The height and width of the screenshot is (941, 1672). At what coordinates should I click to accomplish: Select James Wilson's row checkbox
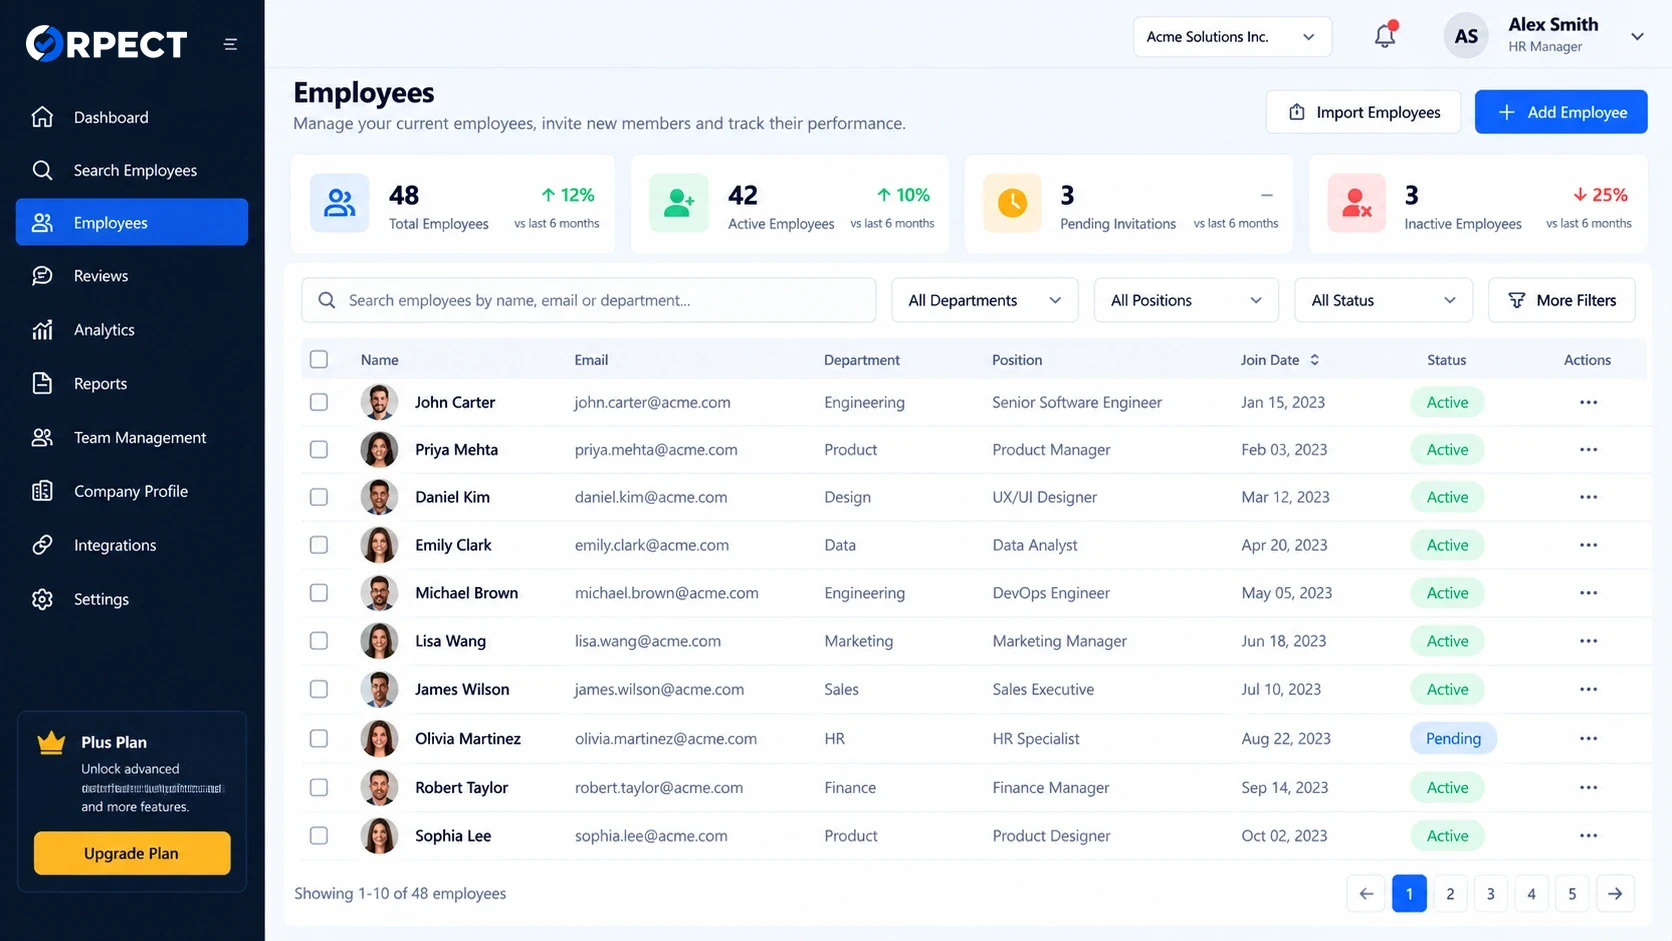(x=319, y=689)
